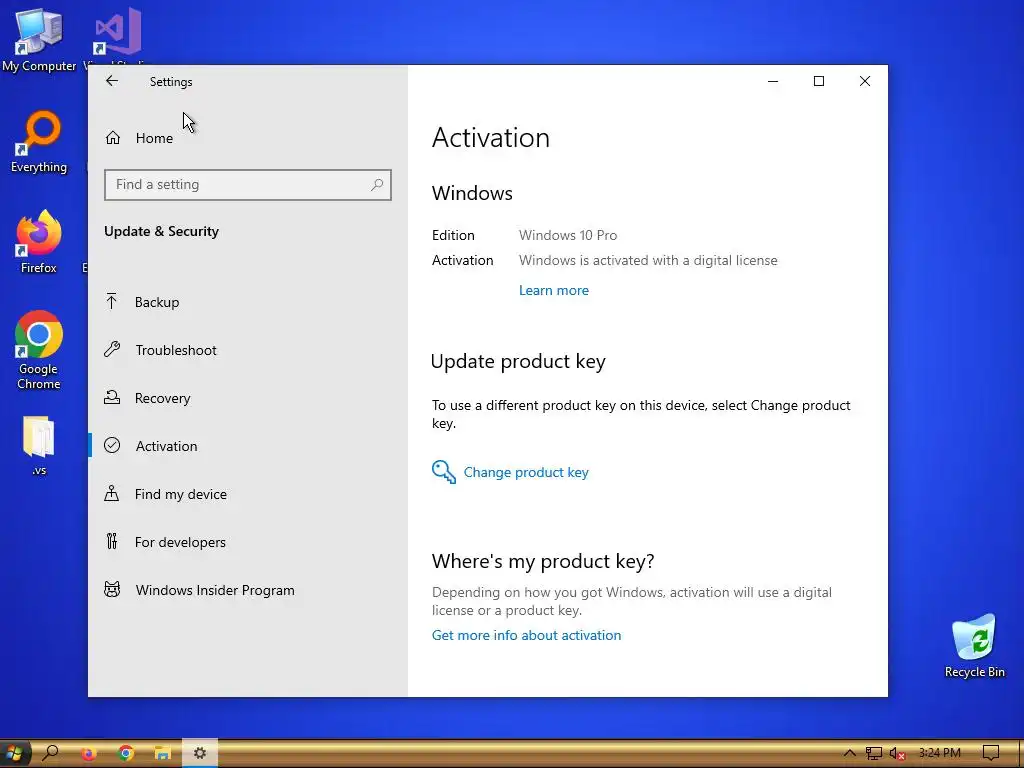Select the Firefox desktop shortcut
This screenshot has width=1024, height=768.
click(x=39, y=242)
